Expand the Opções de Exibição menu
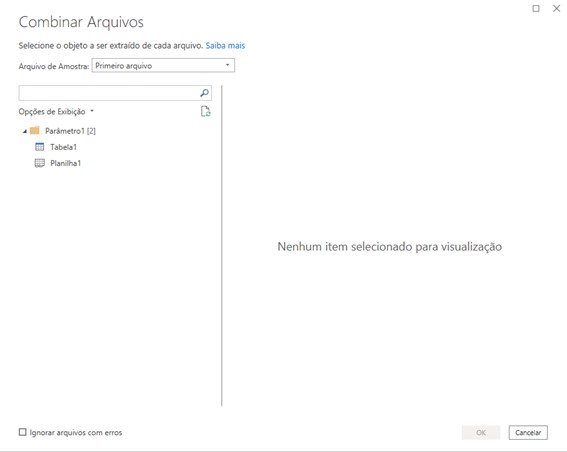 point(56,111)
